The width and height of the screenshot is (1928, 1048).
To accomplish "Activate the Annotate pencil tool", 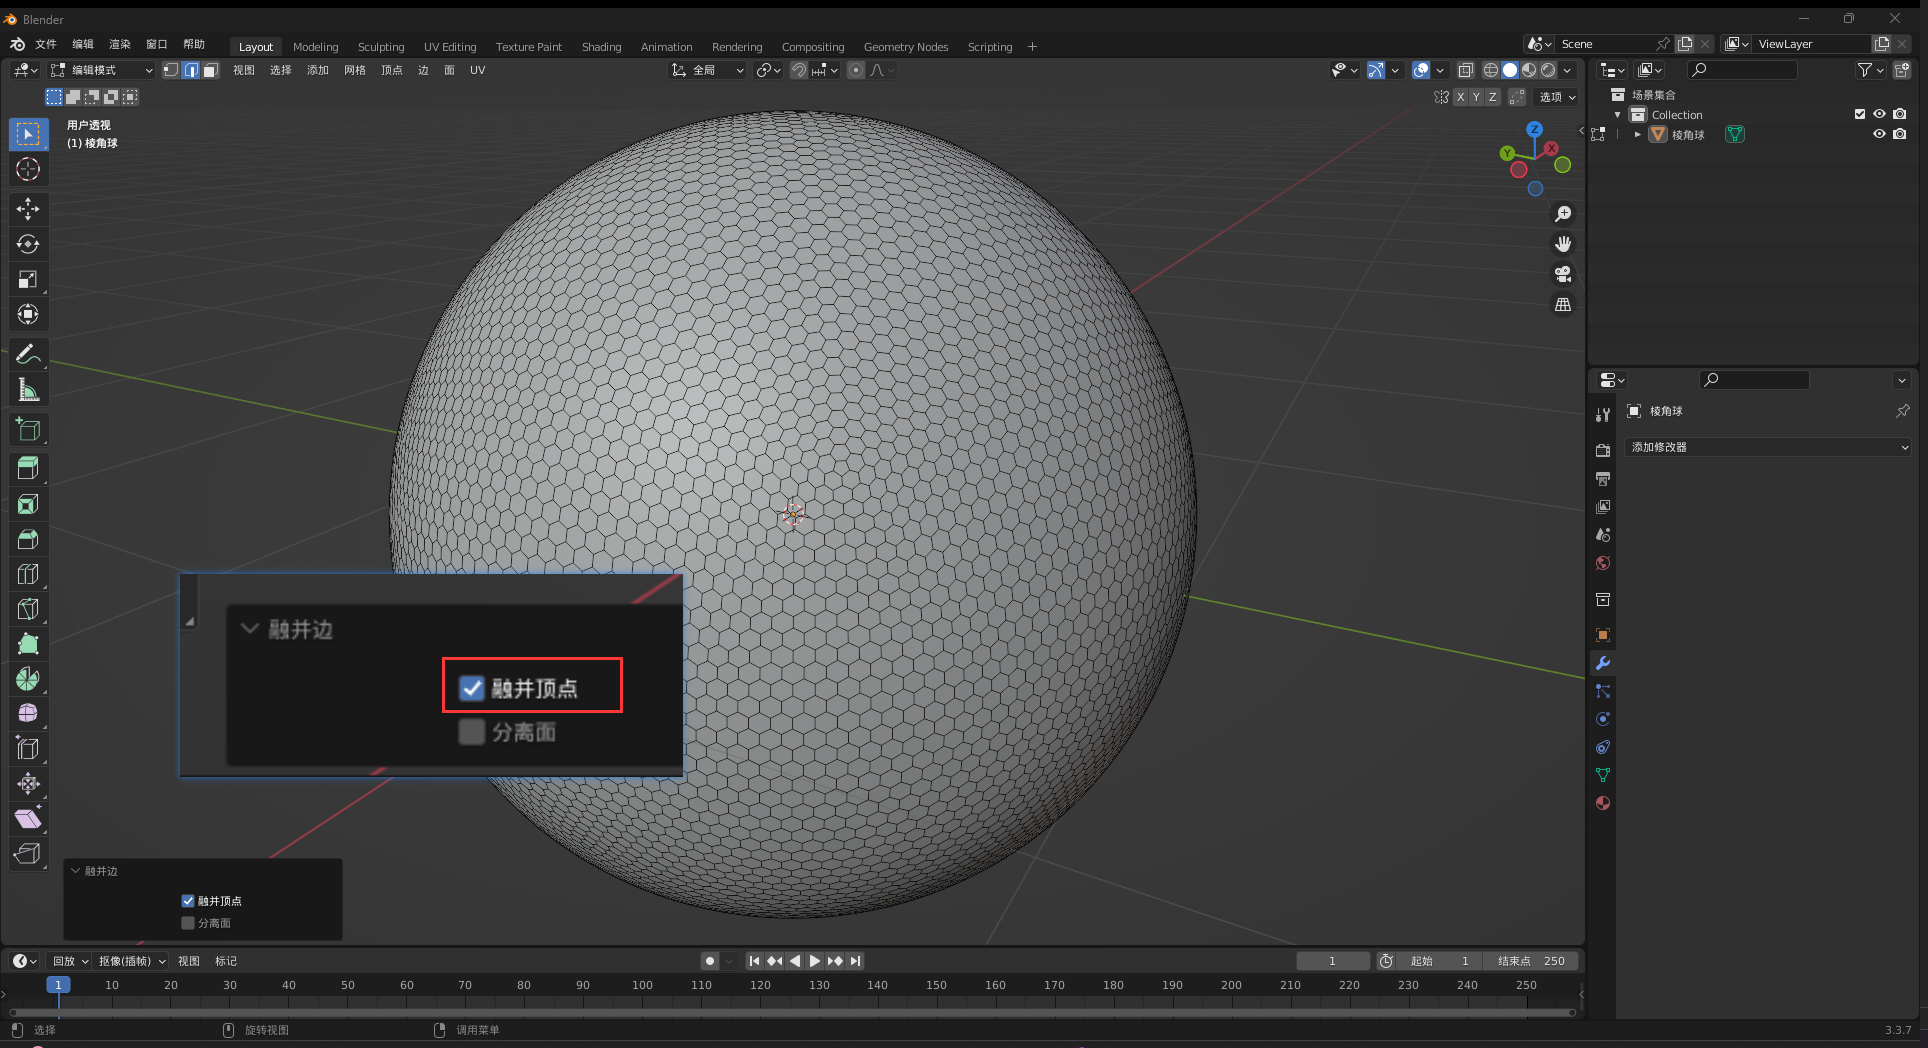I will click(x=28, y=354).
